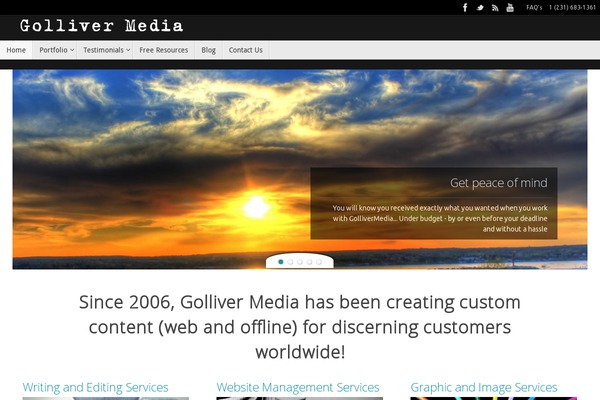Click the Website Management Services image
The height and width of the screenshot is (400, 600).
click(300, 398)
